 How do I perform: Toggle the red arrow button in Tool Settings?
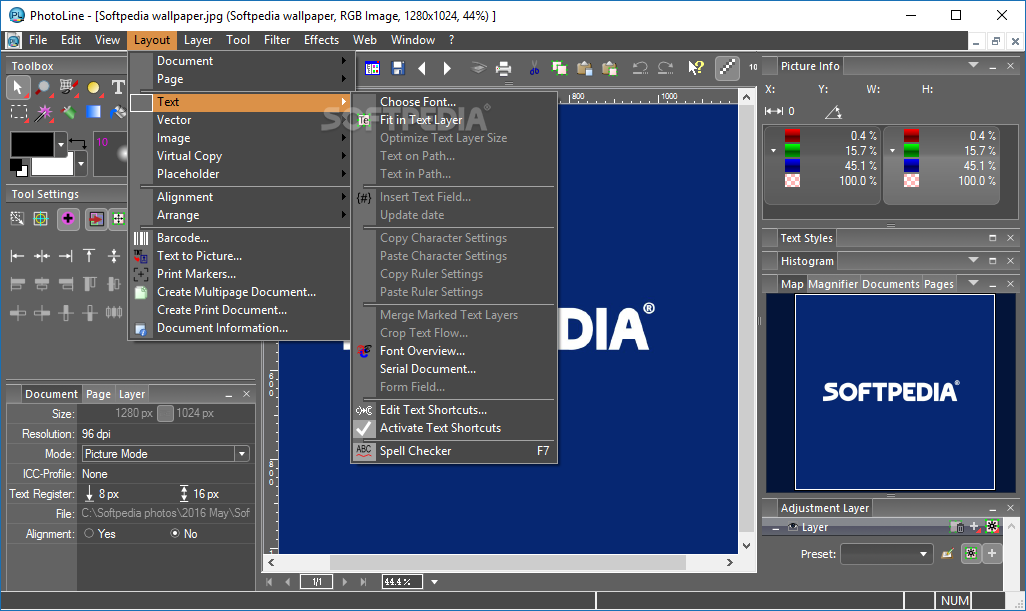[96, 218]
